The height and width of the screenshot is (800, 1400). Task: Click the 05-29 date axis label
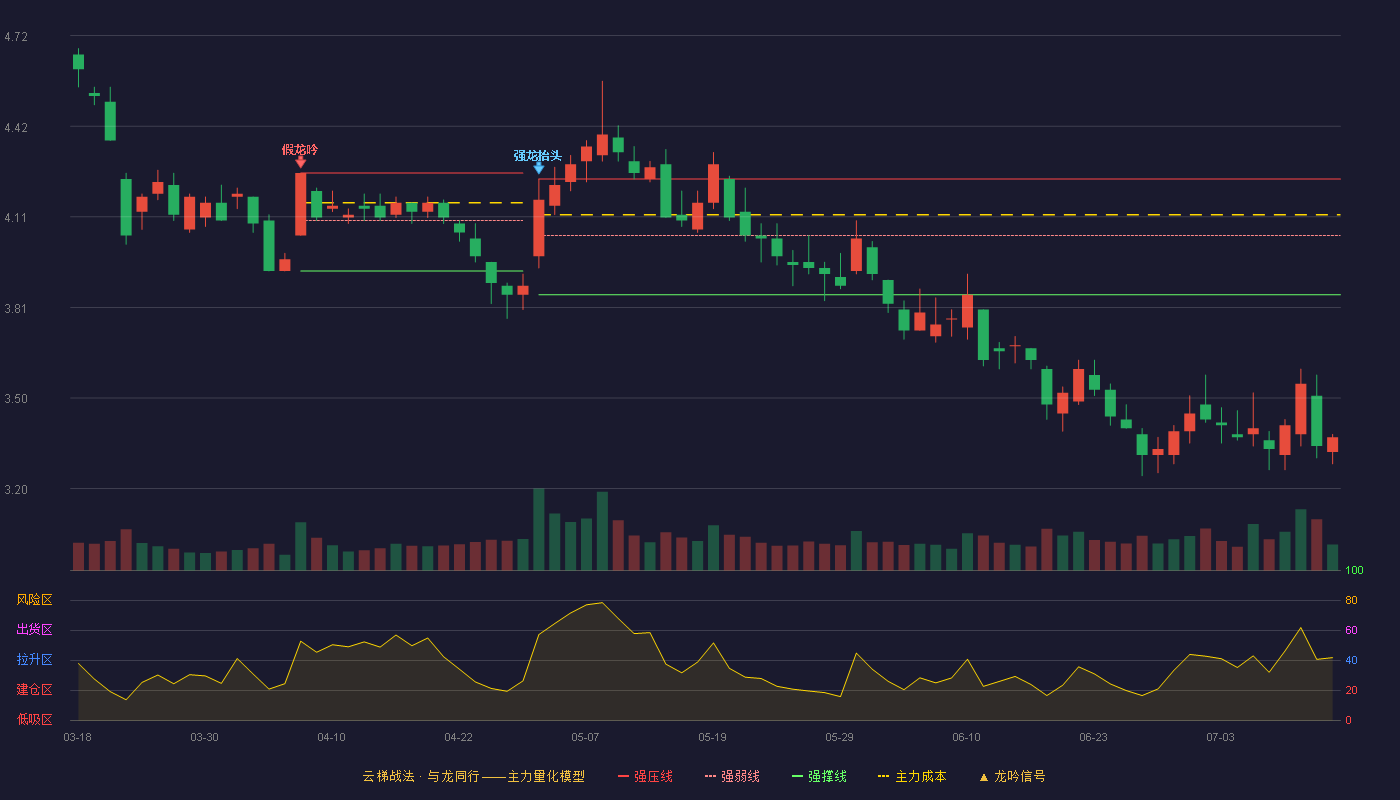[839, 737]
